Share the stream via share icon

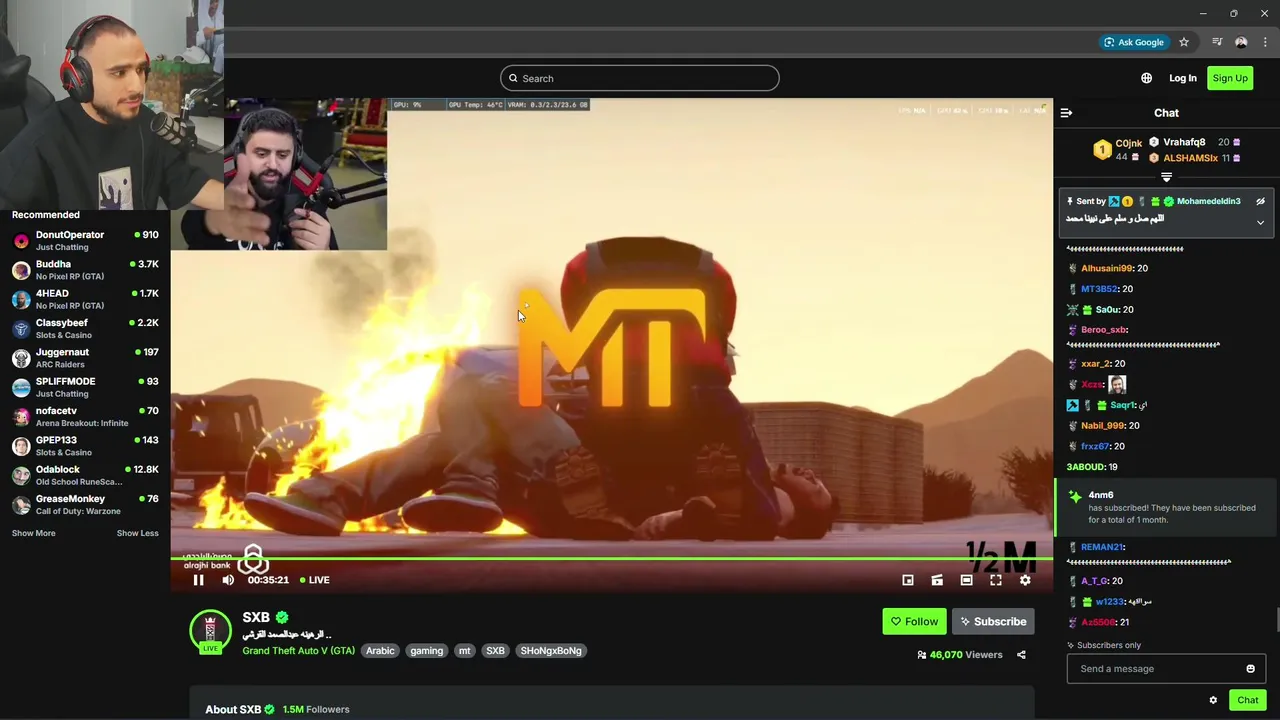coord(1021,655)
